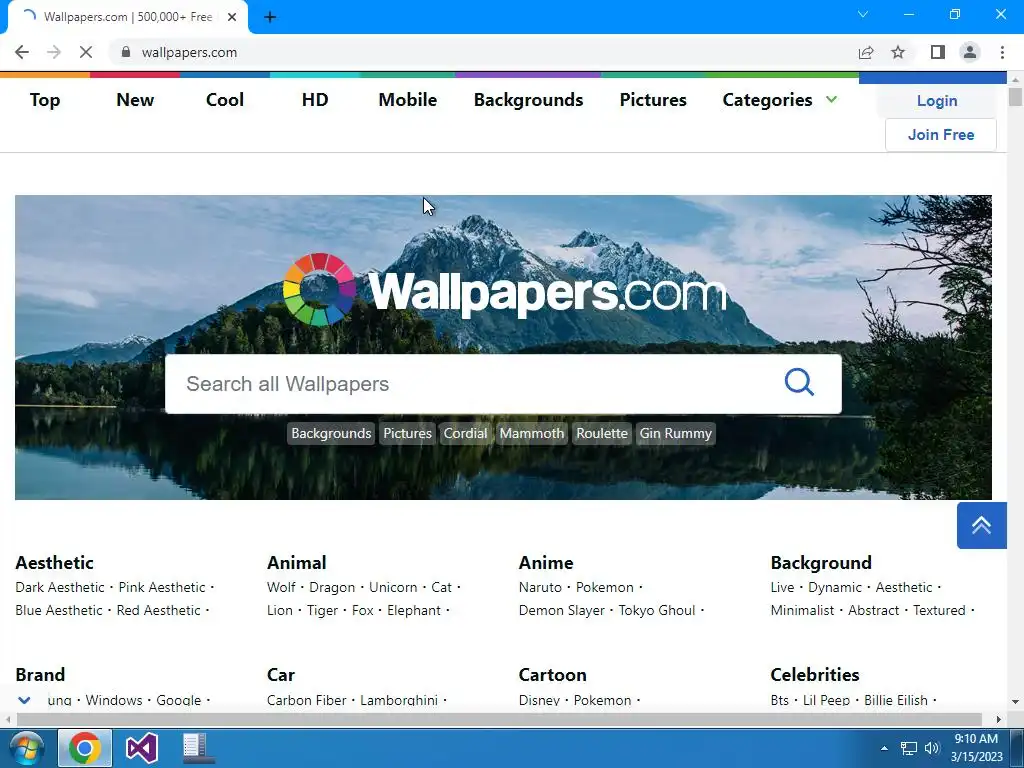This screenshot has height=768, width=1024.
Task: Click the vertical scrollbar down arrow
Action: pos(1016,702)
